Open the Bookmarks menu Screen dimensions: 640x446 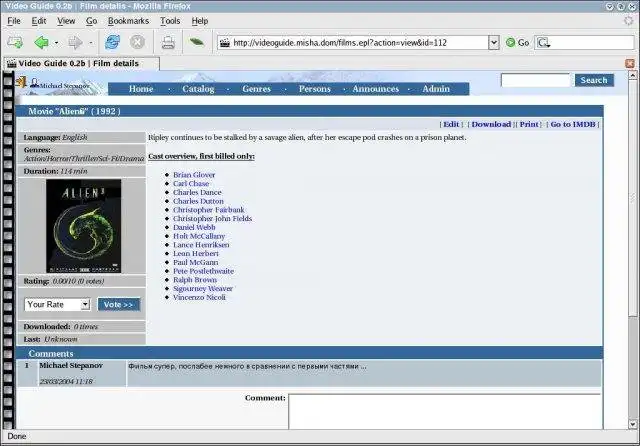click(128, 21)
